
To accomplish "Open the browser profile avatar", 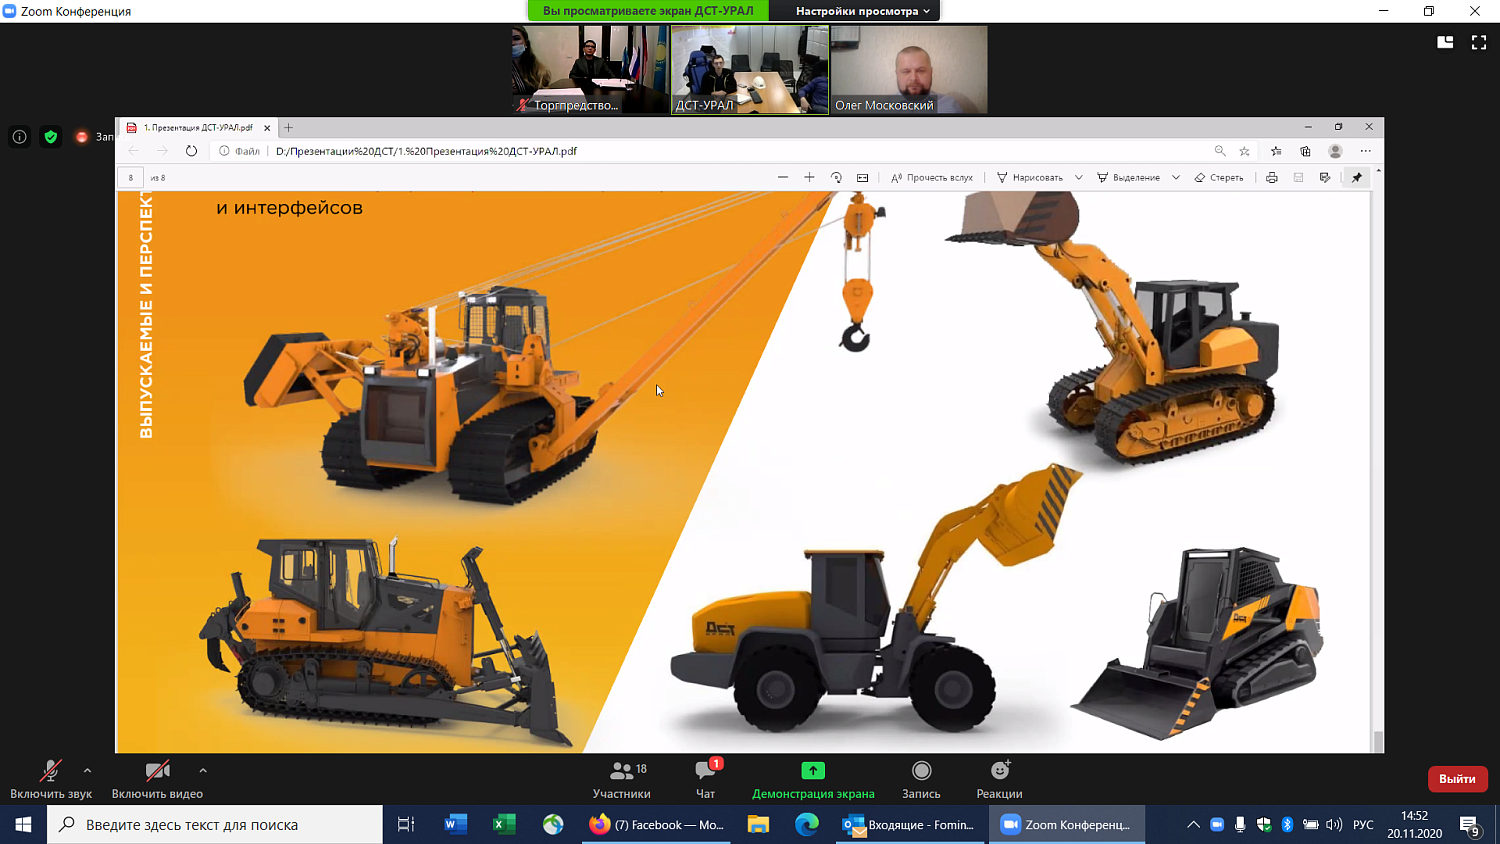I will (1335, 151).
